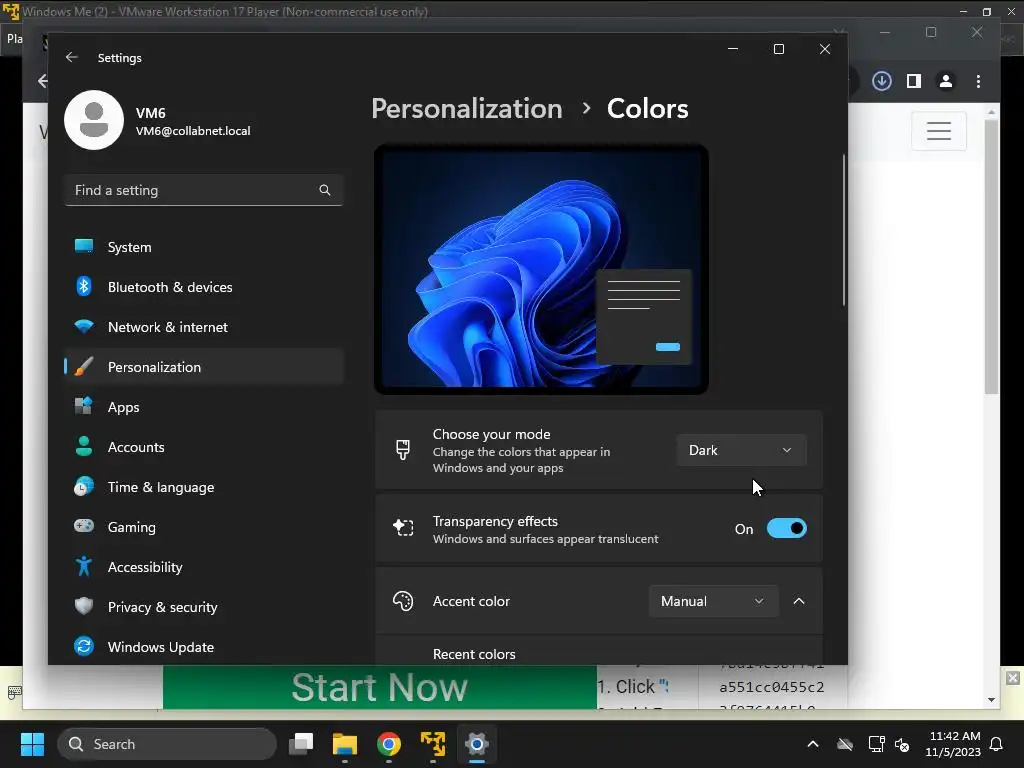The width and height of the screenshot is (1024, 768).
Task: Open the browser three-dot menu
Action: [978, 81]
